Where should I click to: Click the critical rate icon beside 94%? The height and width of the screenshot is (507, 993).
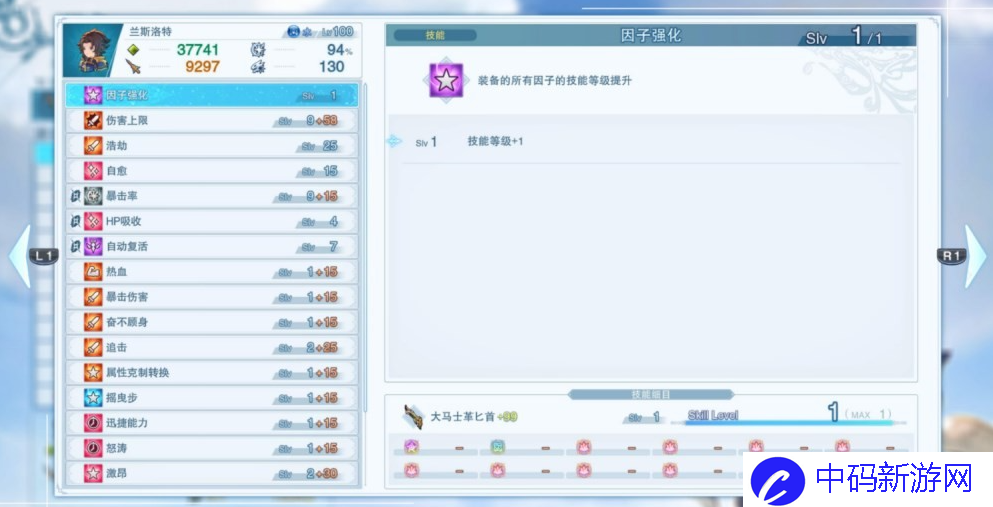coord(258,49)
